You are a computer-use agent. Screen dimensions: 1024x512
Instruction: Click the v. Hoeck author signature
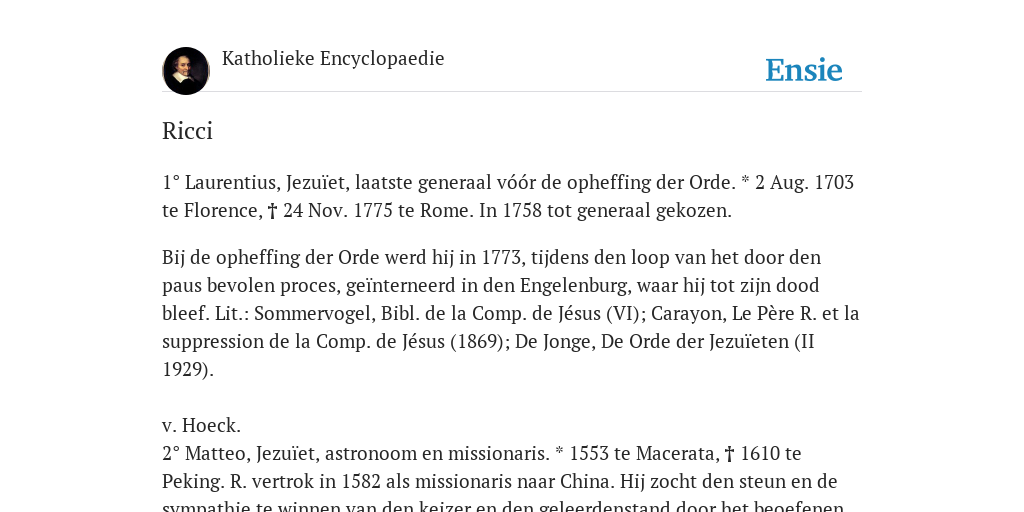[x=201, y=425]
